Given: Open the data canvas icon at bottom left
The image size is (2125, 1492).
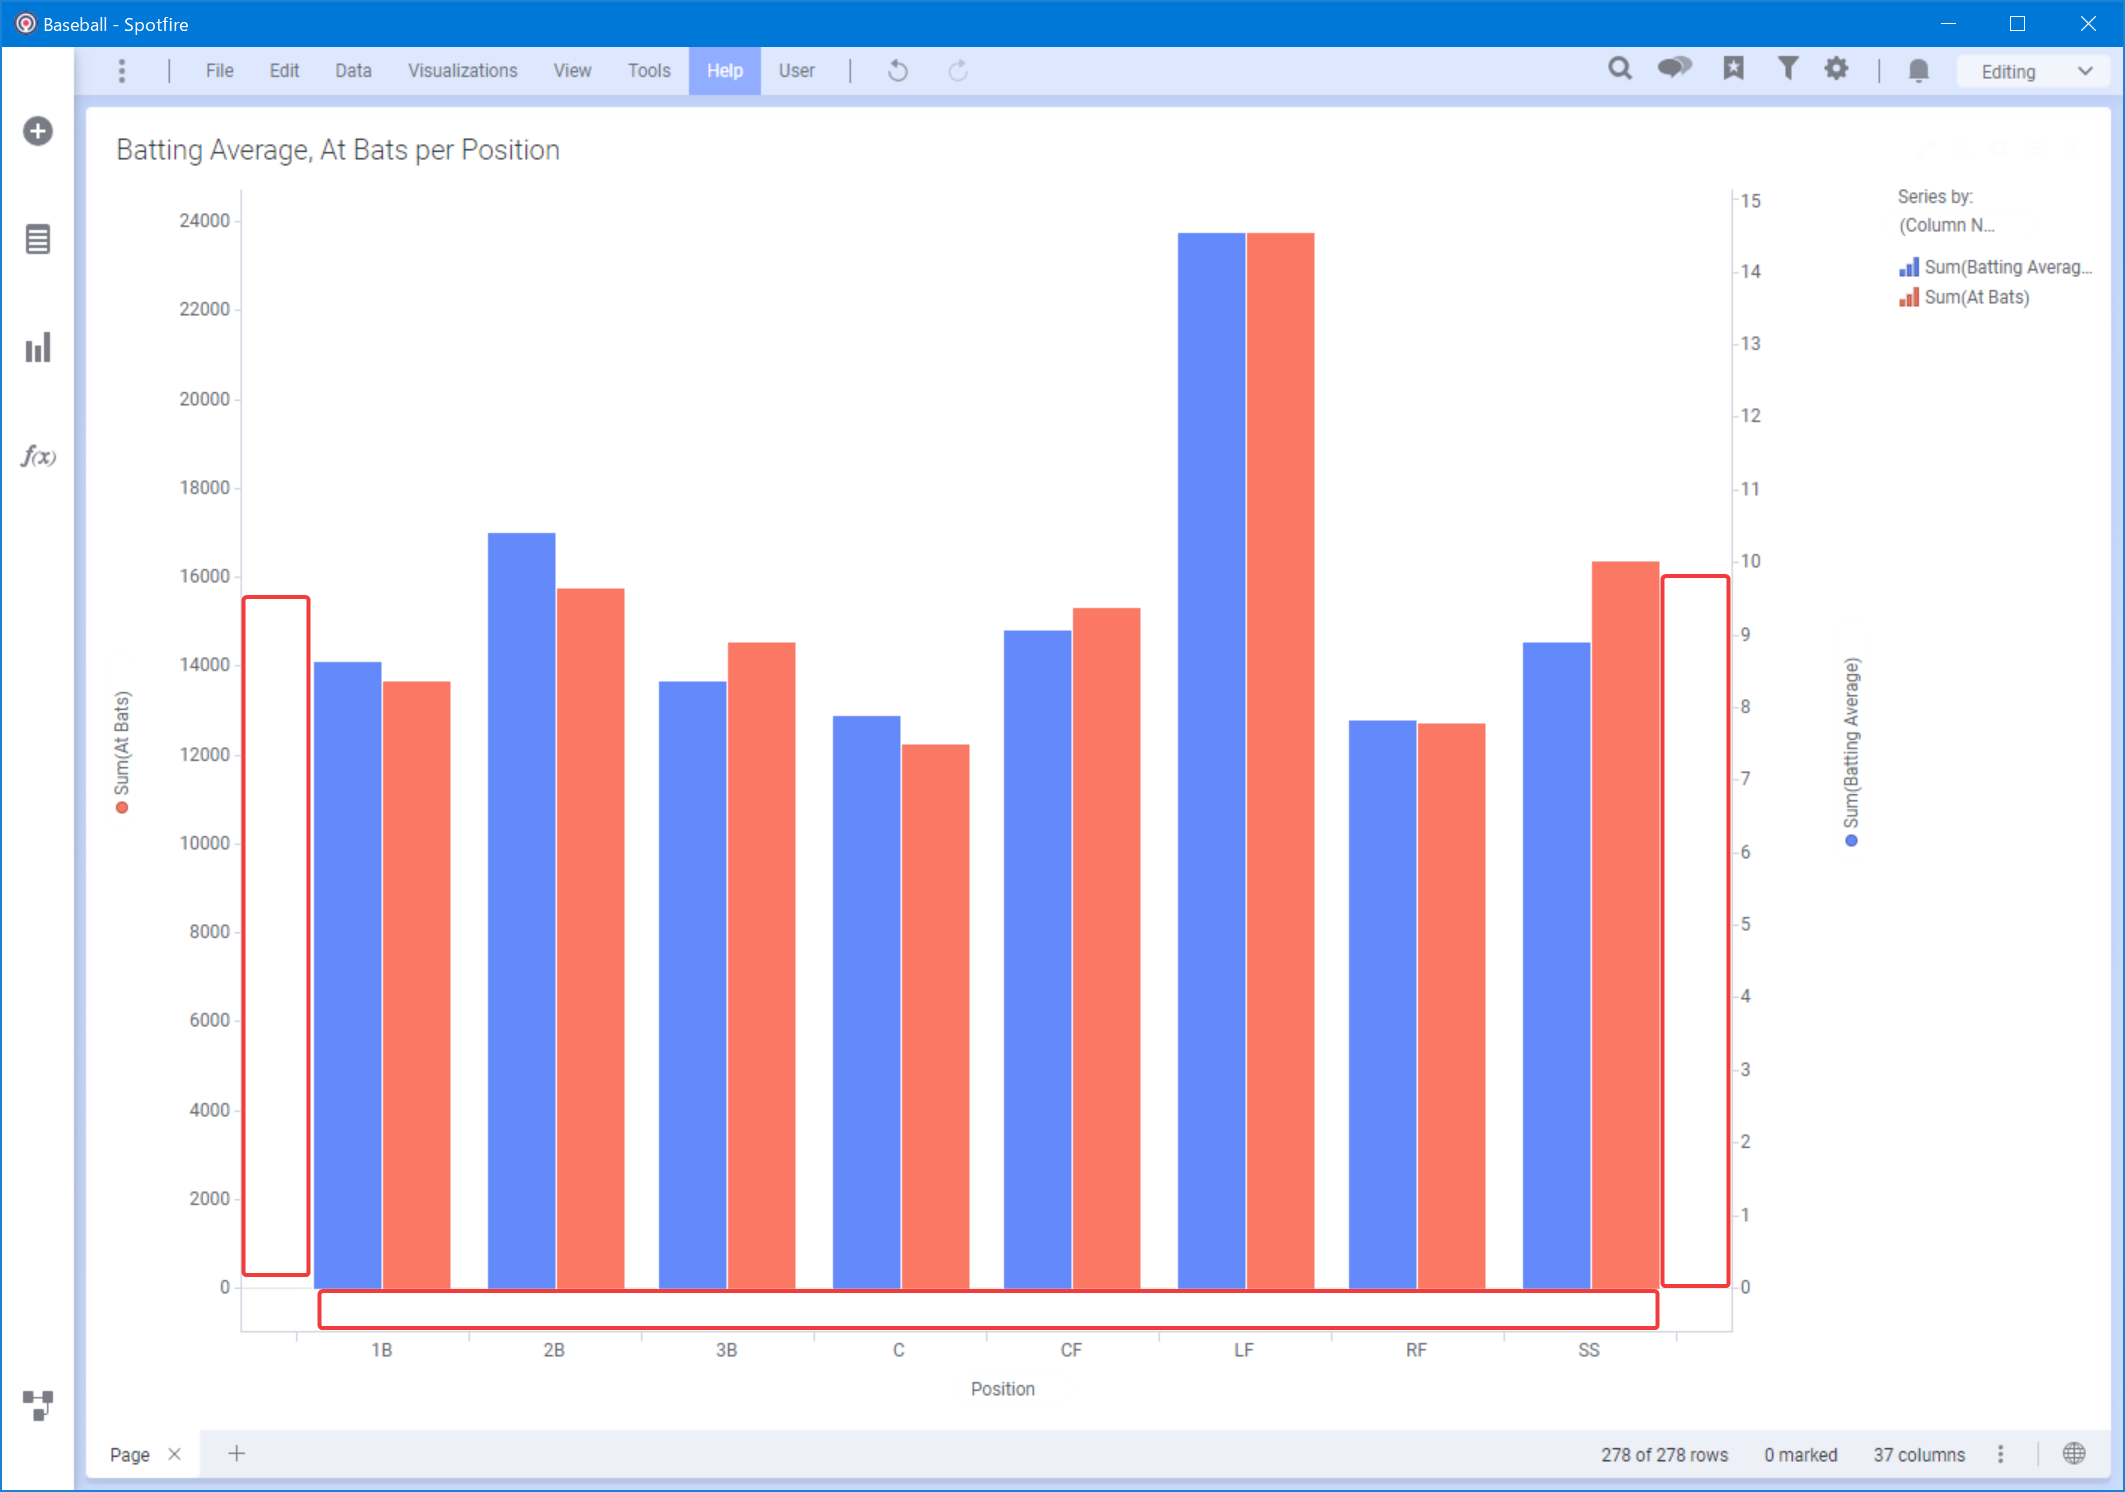Looking at the screenshot, I should point(38,1405).
